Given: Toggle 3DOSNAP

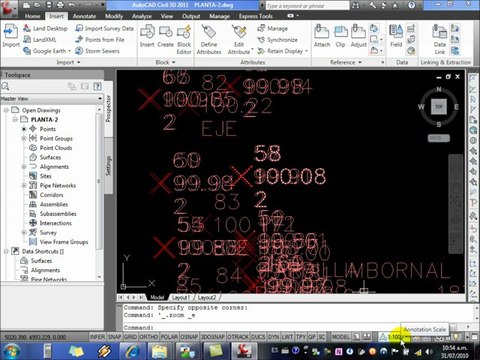Looking at the screenshot, I should coord(213,337).
